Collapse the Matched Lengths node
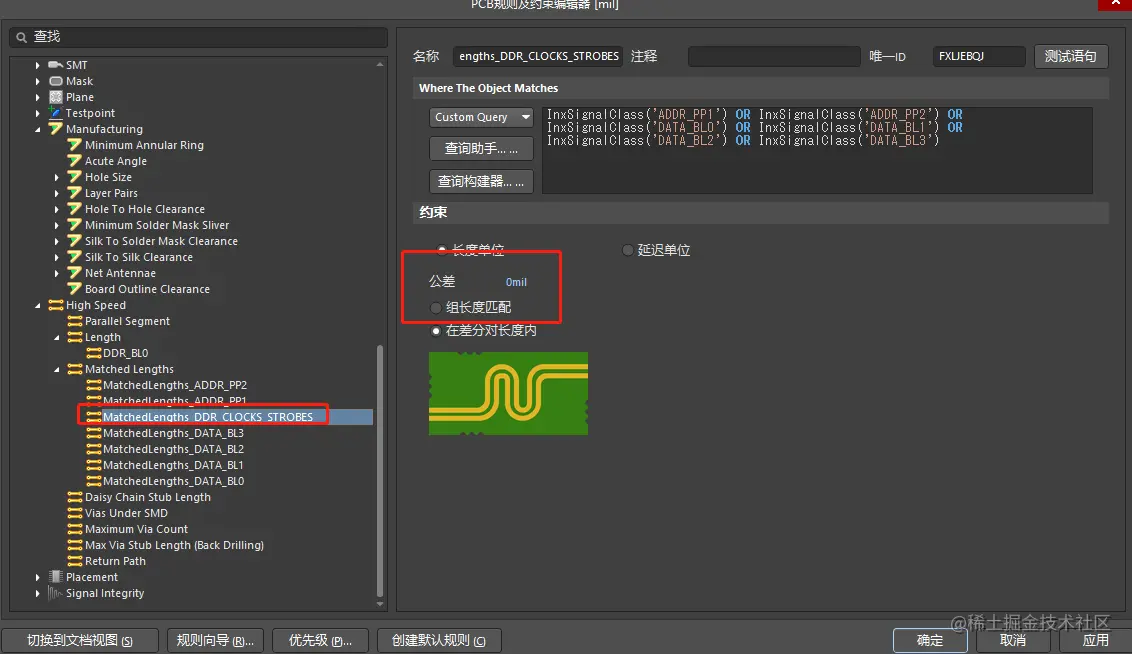Viewport: 1132px width, 654px height. point(56,370)
